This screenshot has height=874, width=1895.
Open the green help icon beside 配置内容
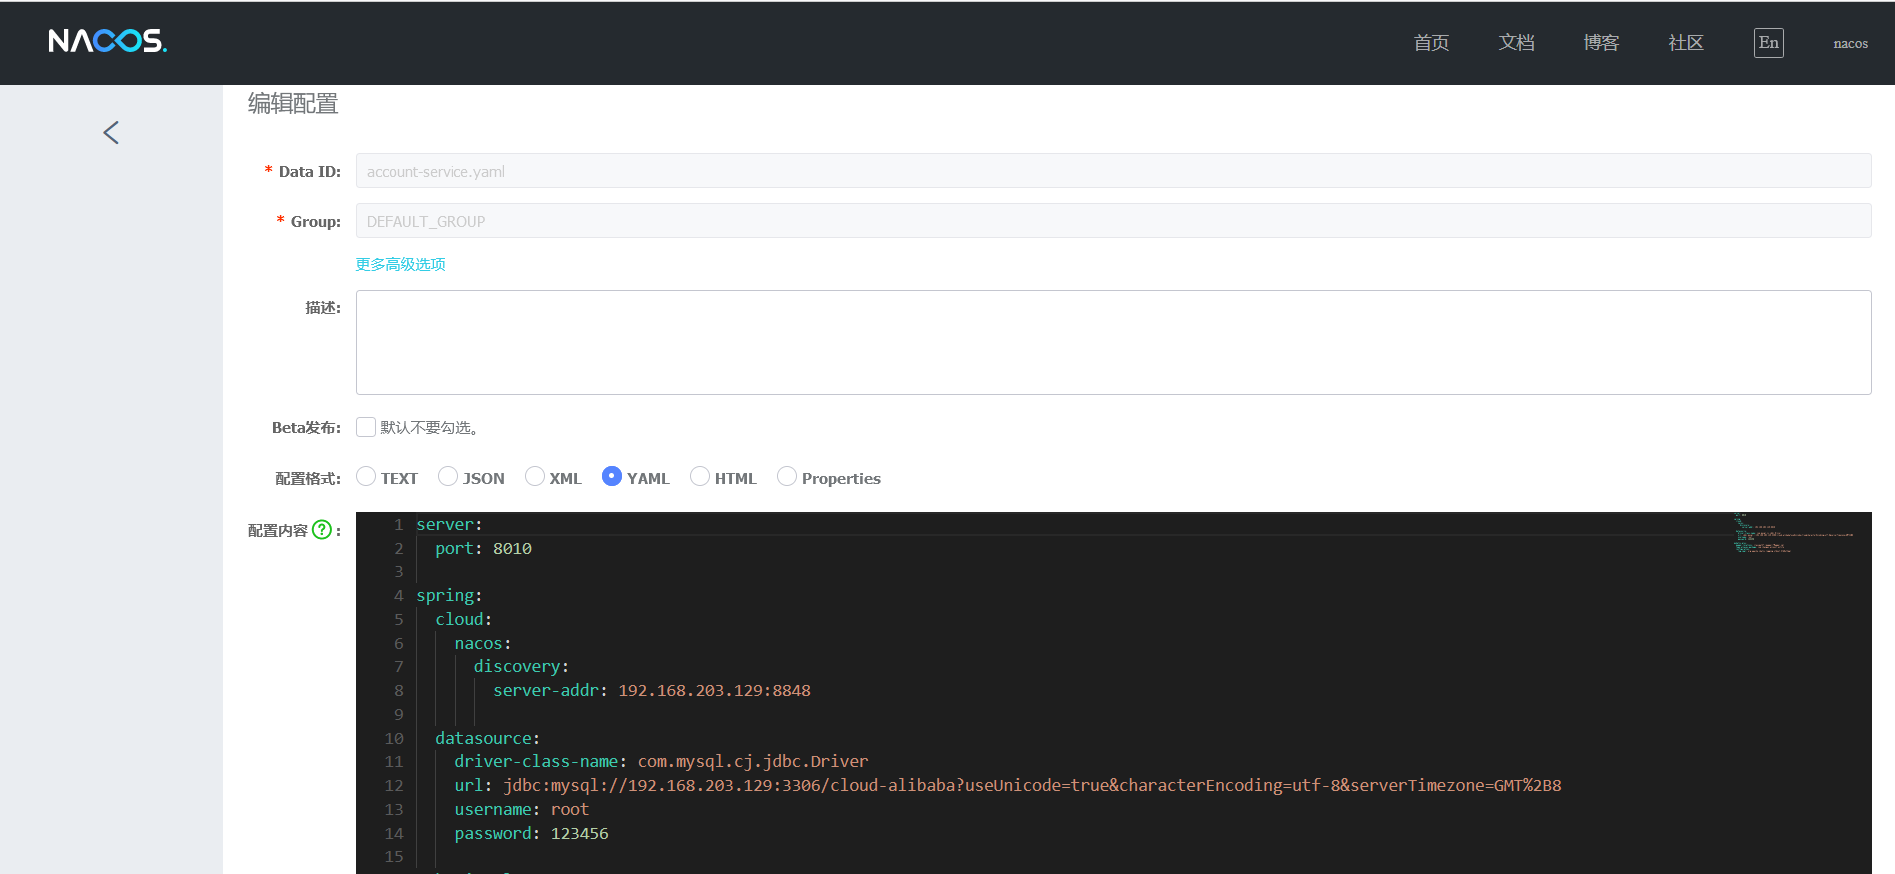point(322,530)
